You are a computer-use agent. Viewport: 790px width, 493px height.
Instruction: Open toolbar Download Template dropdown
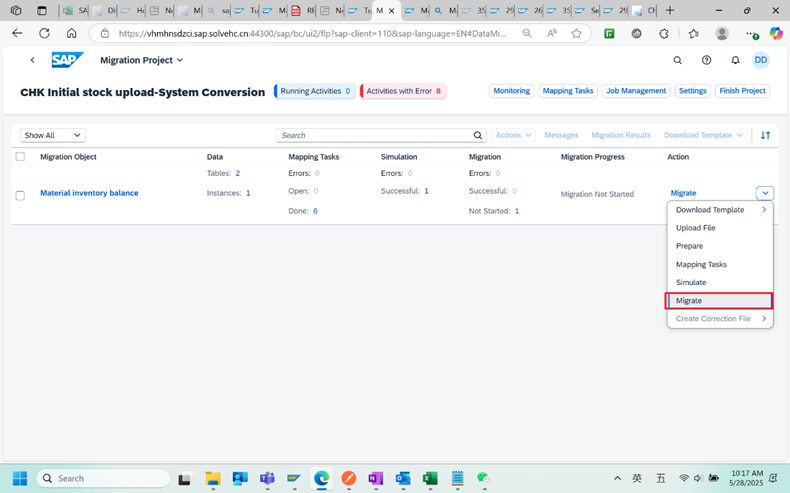703,135
